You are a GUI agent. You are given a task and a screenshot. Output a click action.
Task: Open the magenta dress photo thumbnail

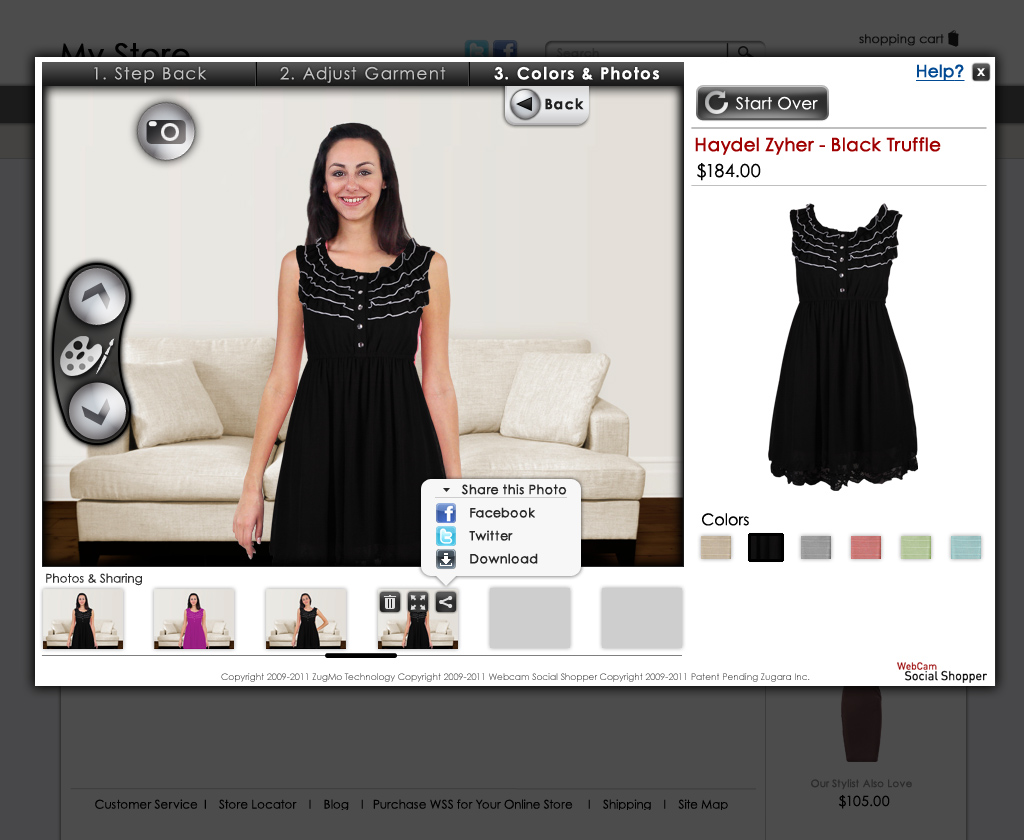tap(194, 619)
